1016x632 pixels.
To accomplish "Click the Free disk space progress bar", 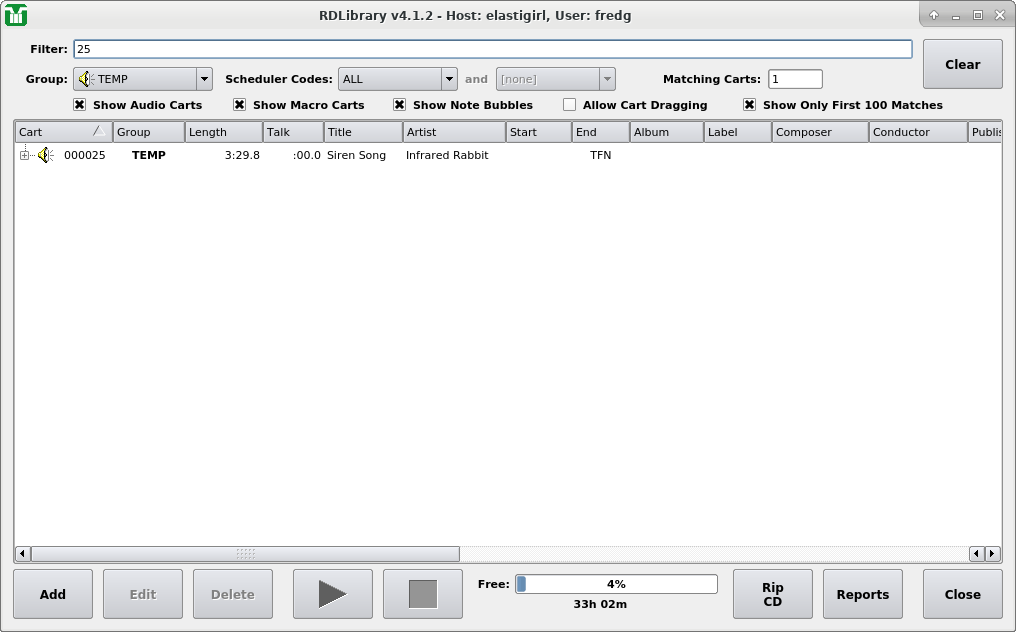I will click(x=615, y=584).
